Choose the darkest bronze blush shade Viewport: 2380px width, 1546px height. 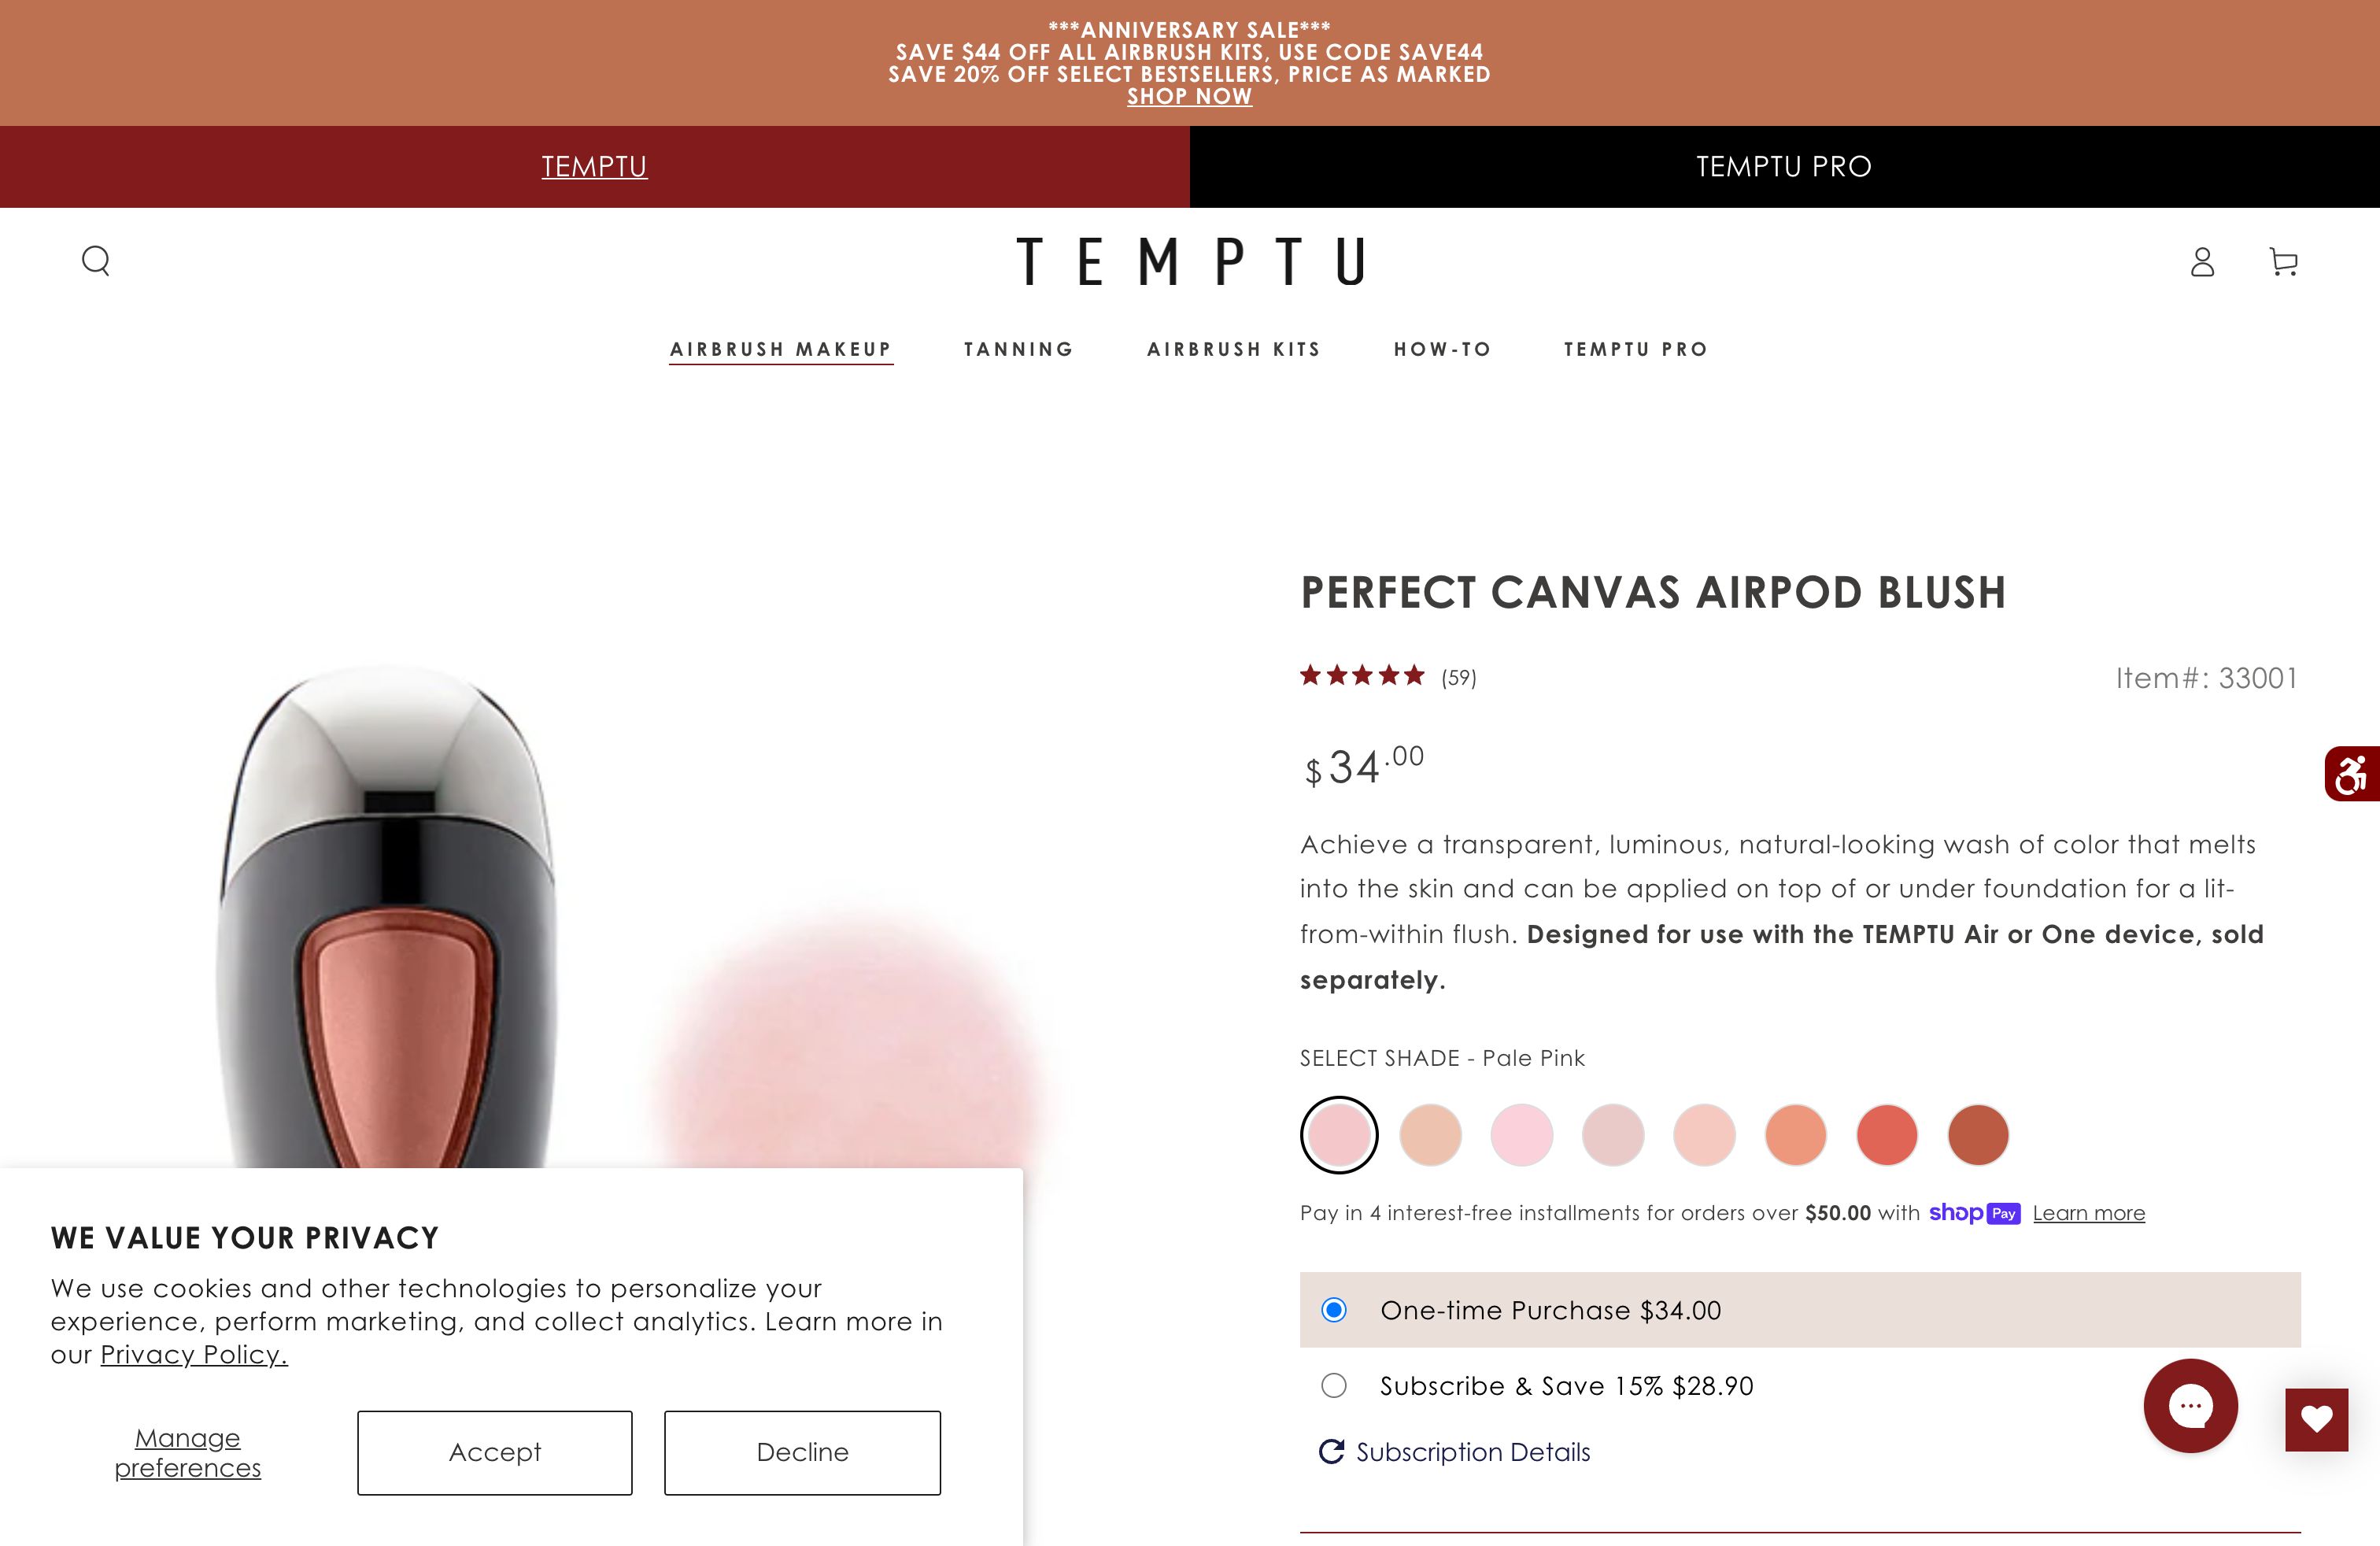click(x=1977, y=1134)
